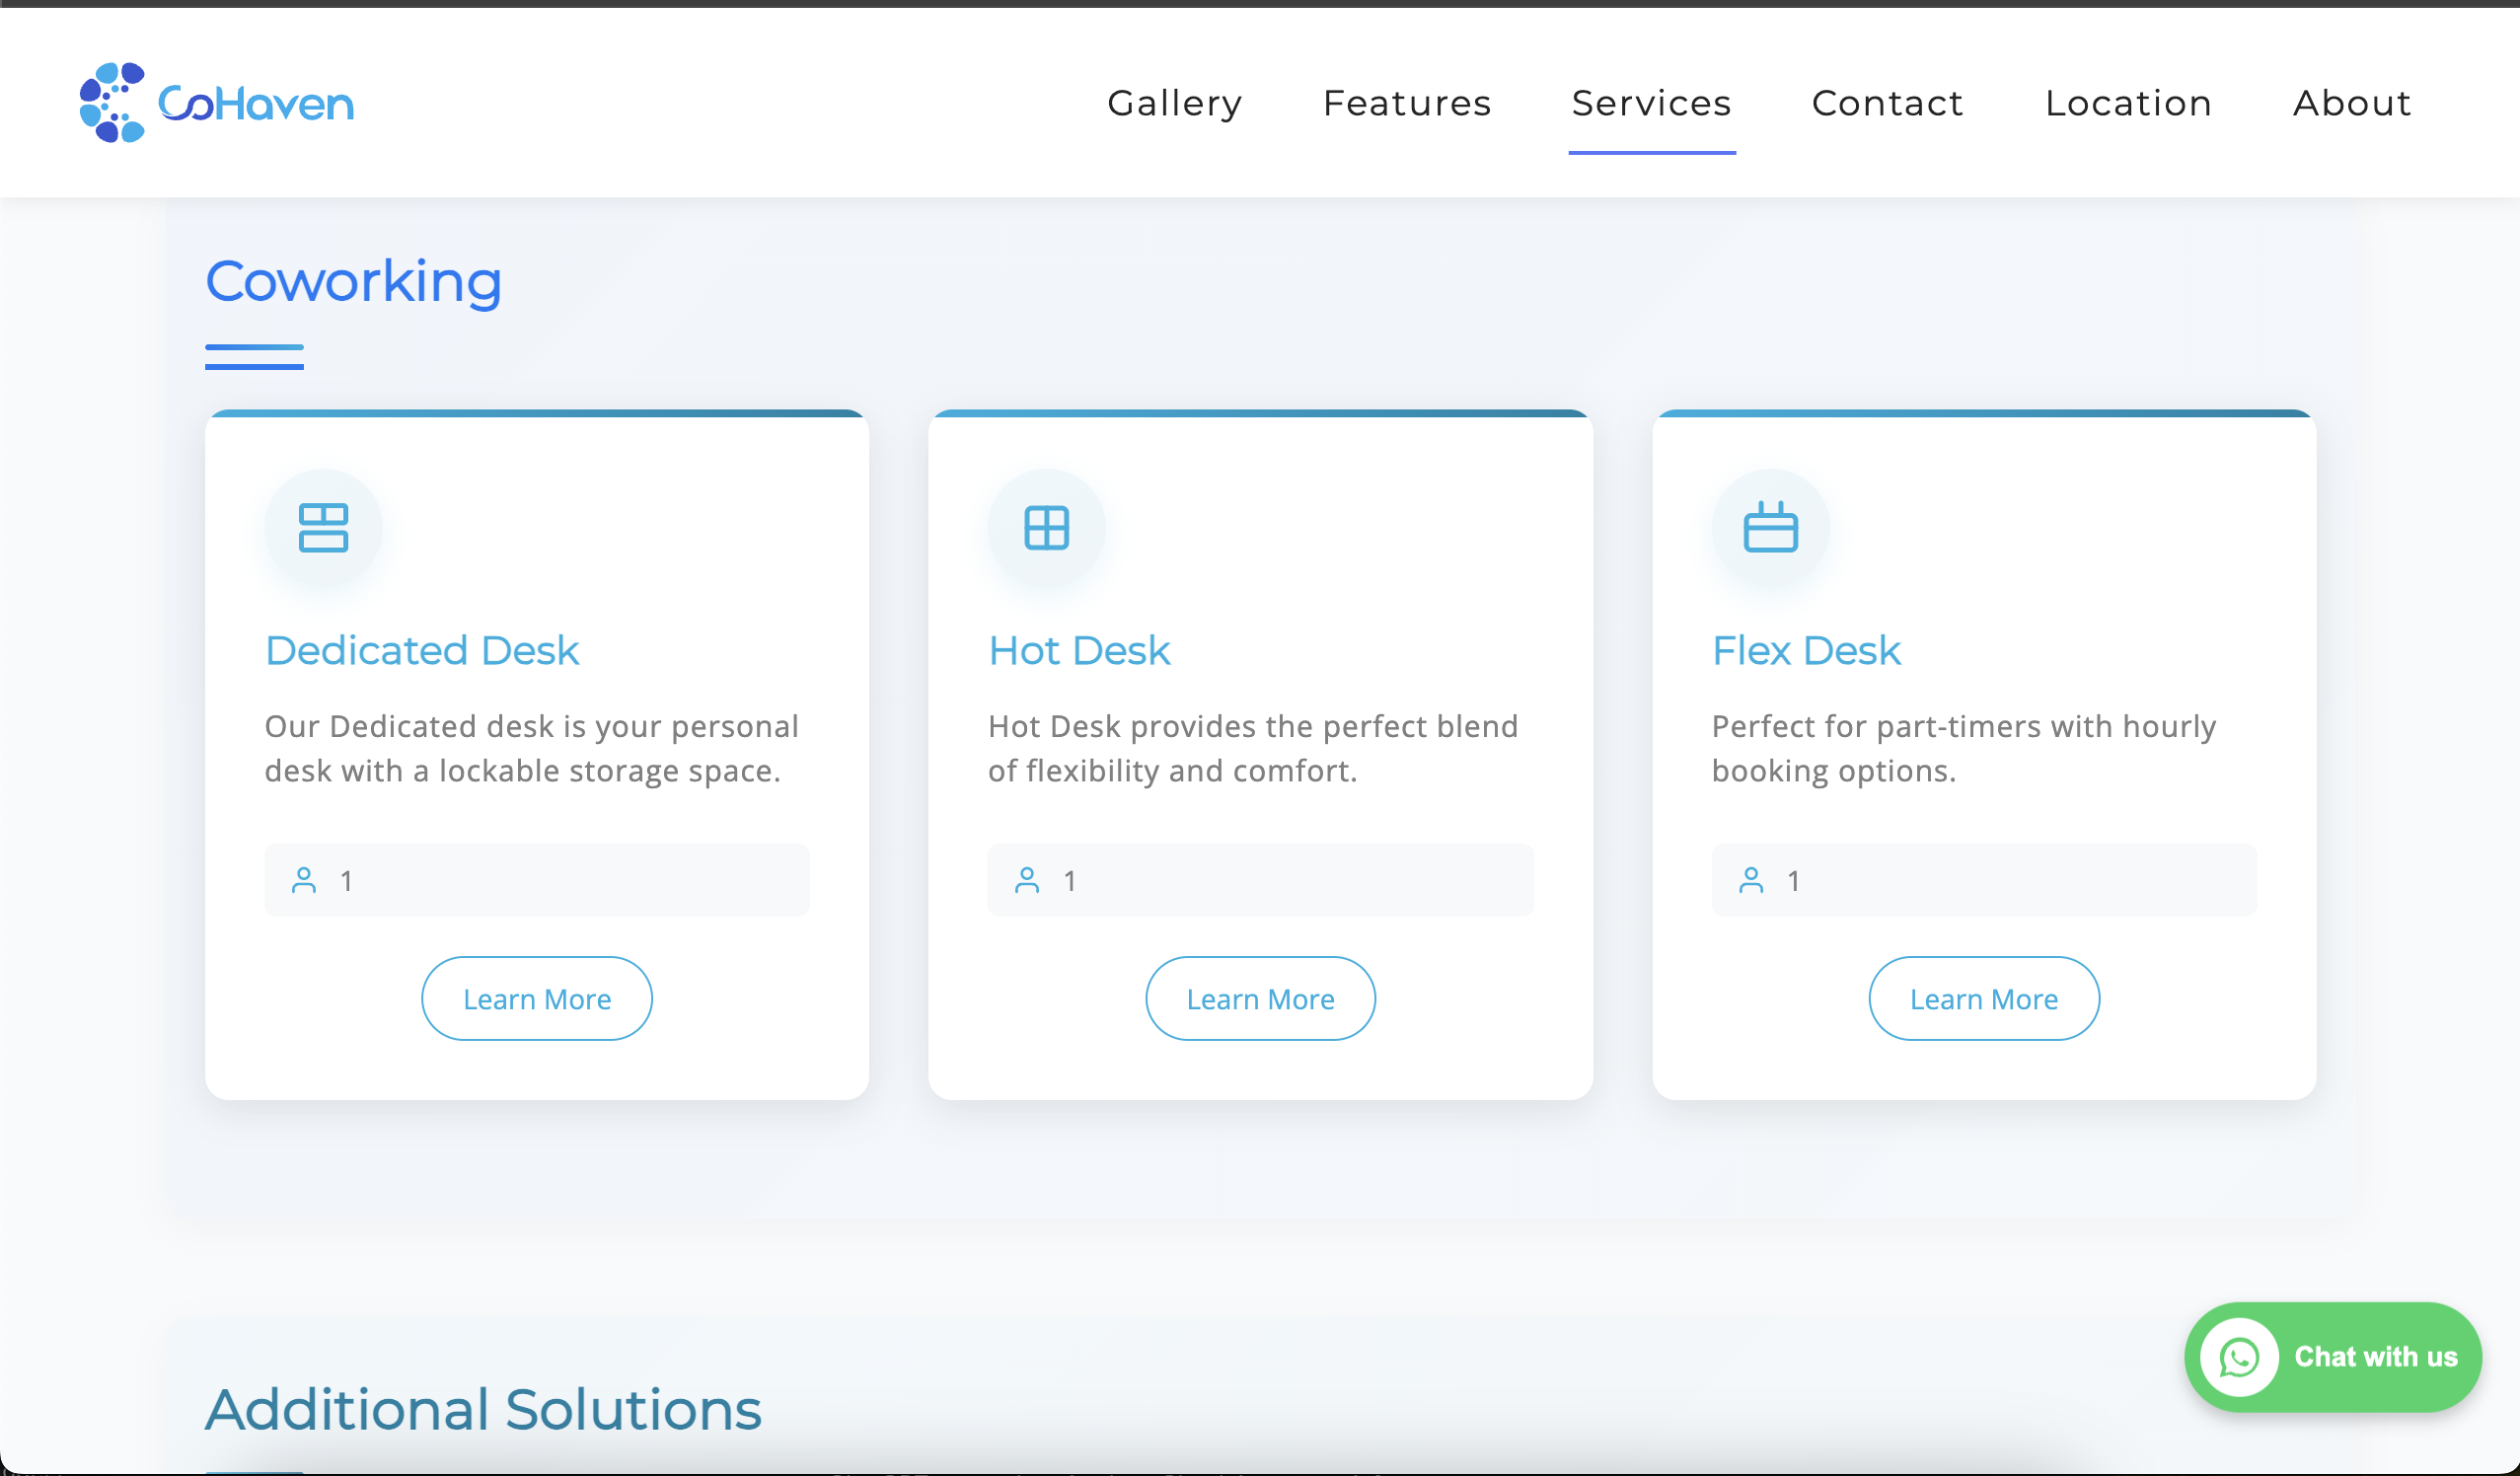
Task: Open the Contact page link
Action: pos(1887,103)
